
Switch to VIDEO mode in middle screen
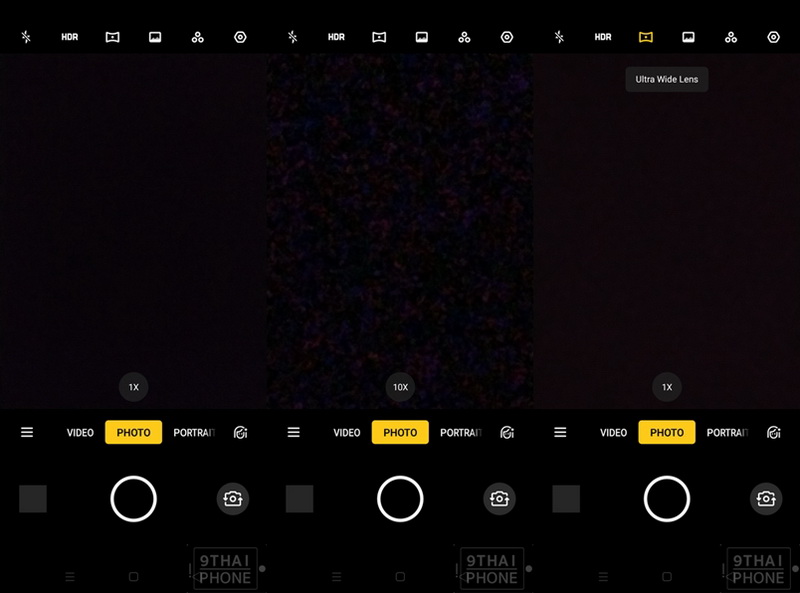[347, 433]
